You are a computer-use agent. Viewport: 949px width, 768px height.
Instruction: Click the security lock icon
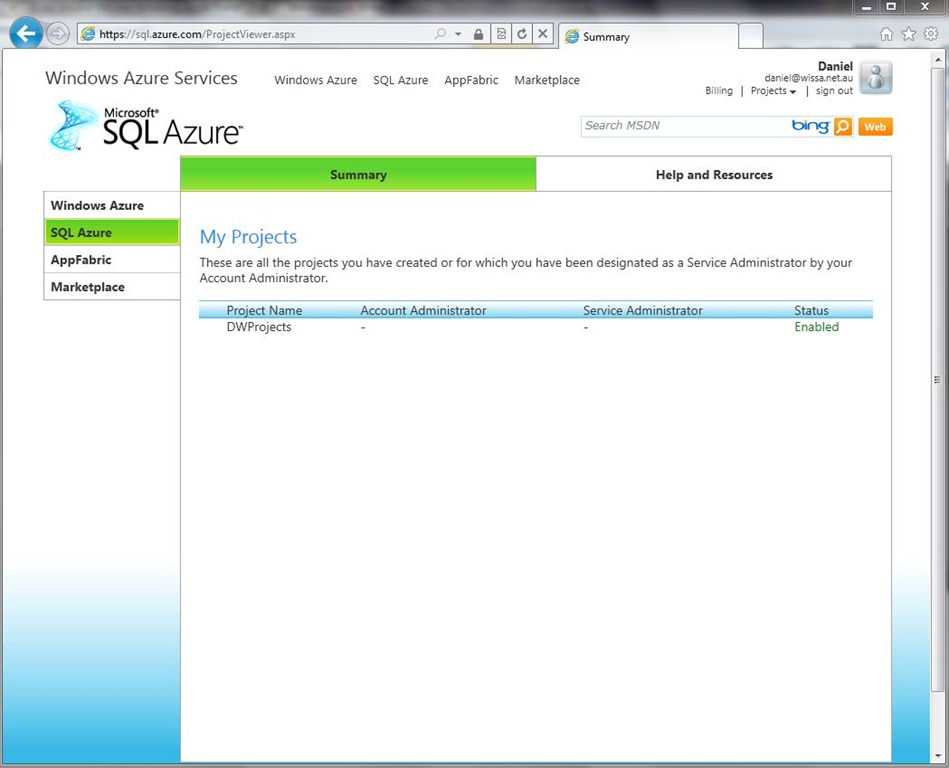pyautogui.click(x=478, y=34)
